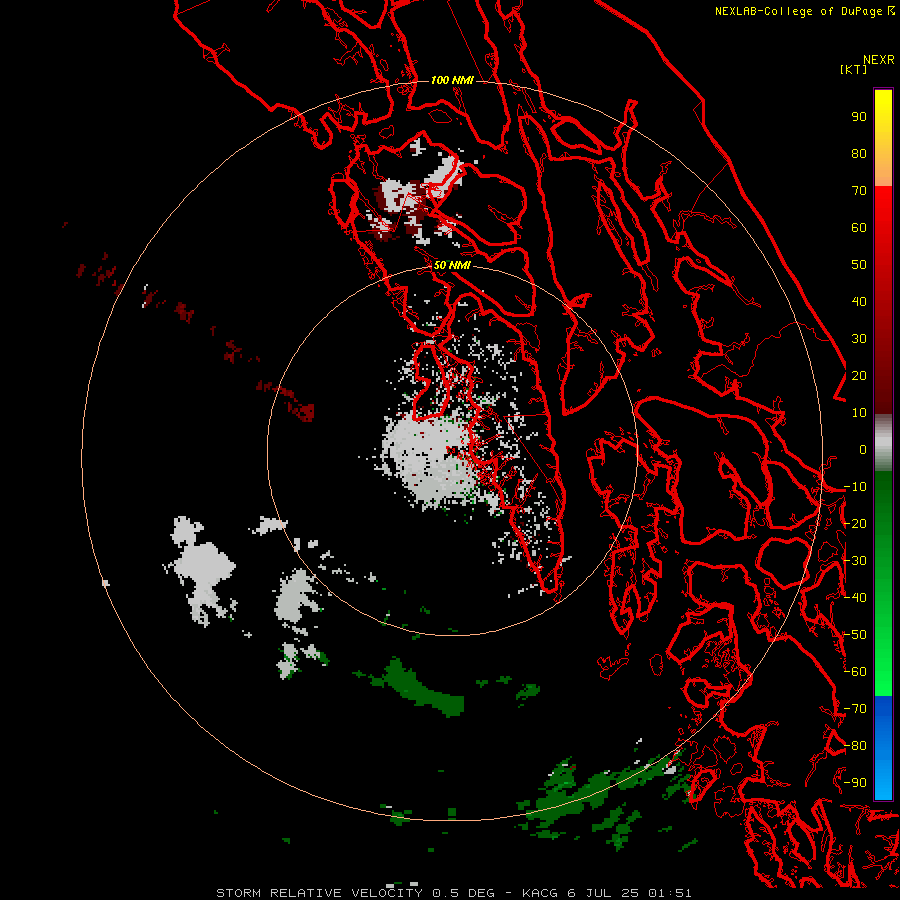Click the -50 value on the velocity scale
The image size is (900, 900).
[855, 635]
